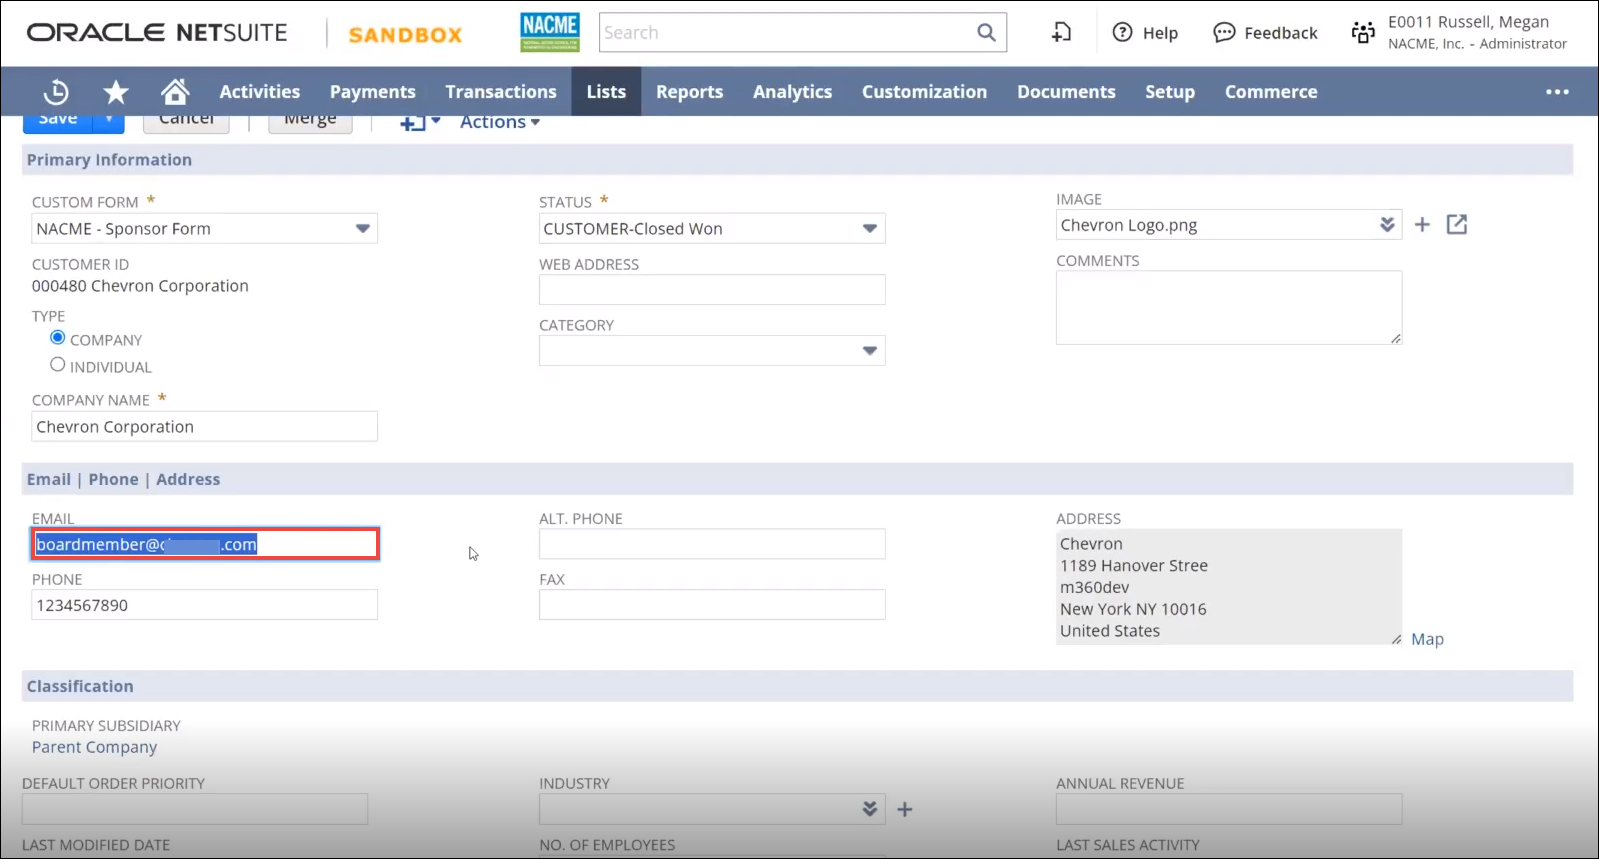This screenshot has width=1599, height=859.
Task: Click the Feedback button
Action: [1266, 33]
